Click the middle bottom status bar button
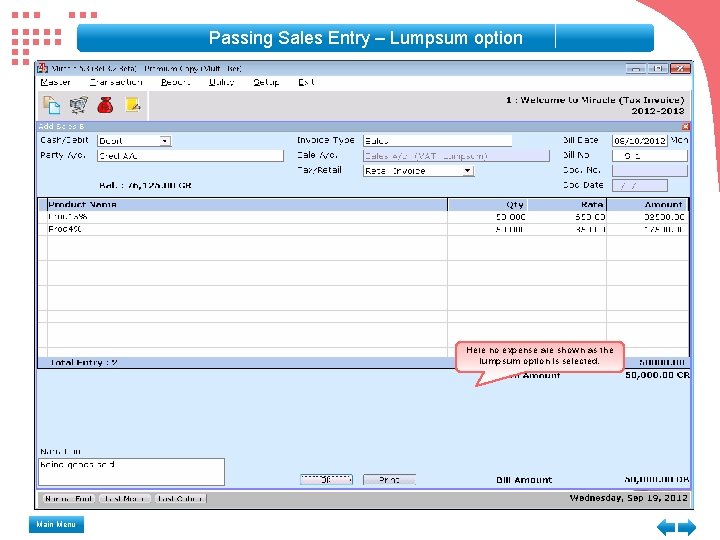The height and width of the screenshot is (540, 720). 125,499
